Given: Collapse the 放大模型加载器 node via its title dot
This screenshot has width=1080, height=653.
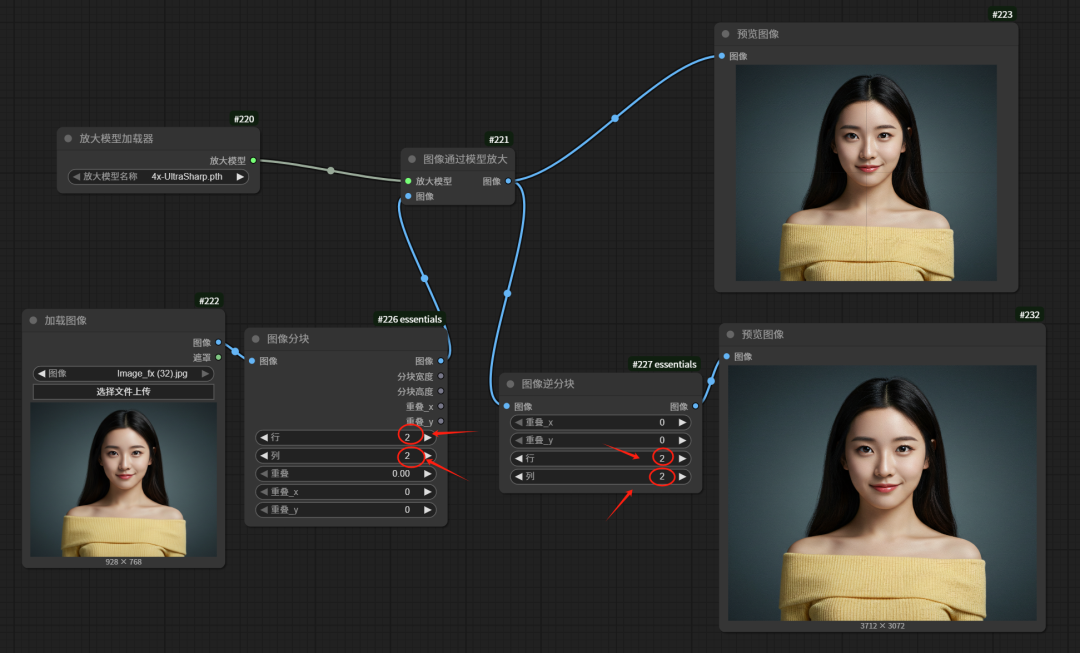Looking at the screenshot, I should 68,139.
